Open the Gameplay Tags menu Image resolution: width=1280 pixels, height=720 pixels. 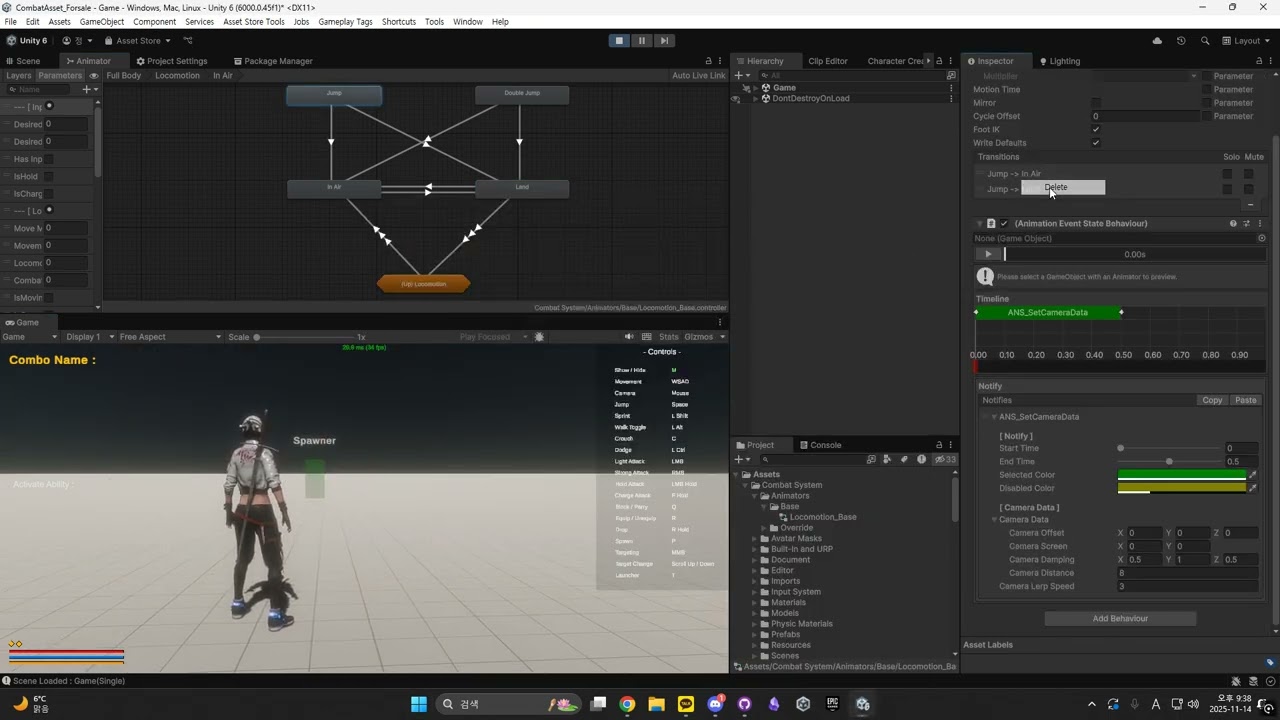(x=345, y=21)
